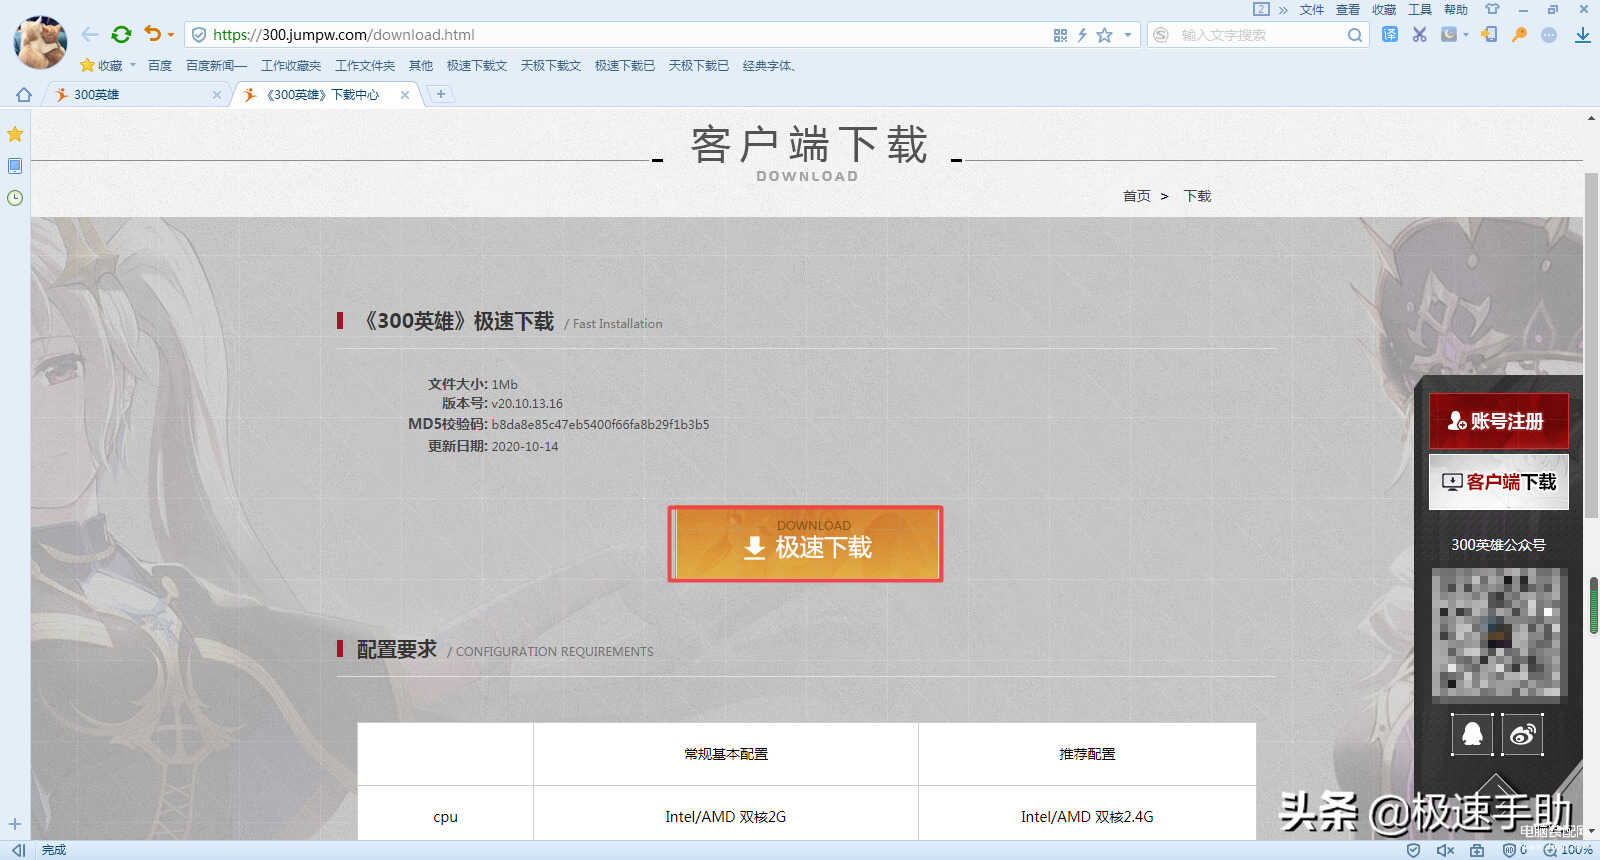Click the blue notes sidebar icon
Screen dimensions: 1600x860
point(15,166)
